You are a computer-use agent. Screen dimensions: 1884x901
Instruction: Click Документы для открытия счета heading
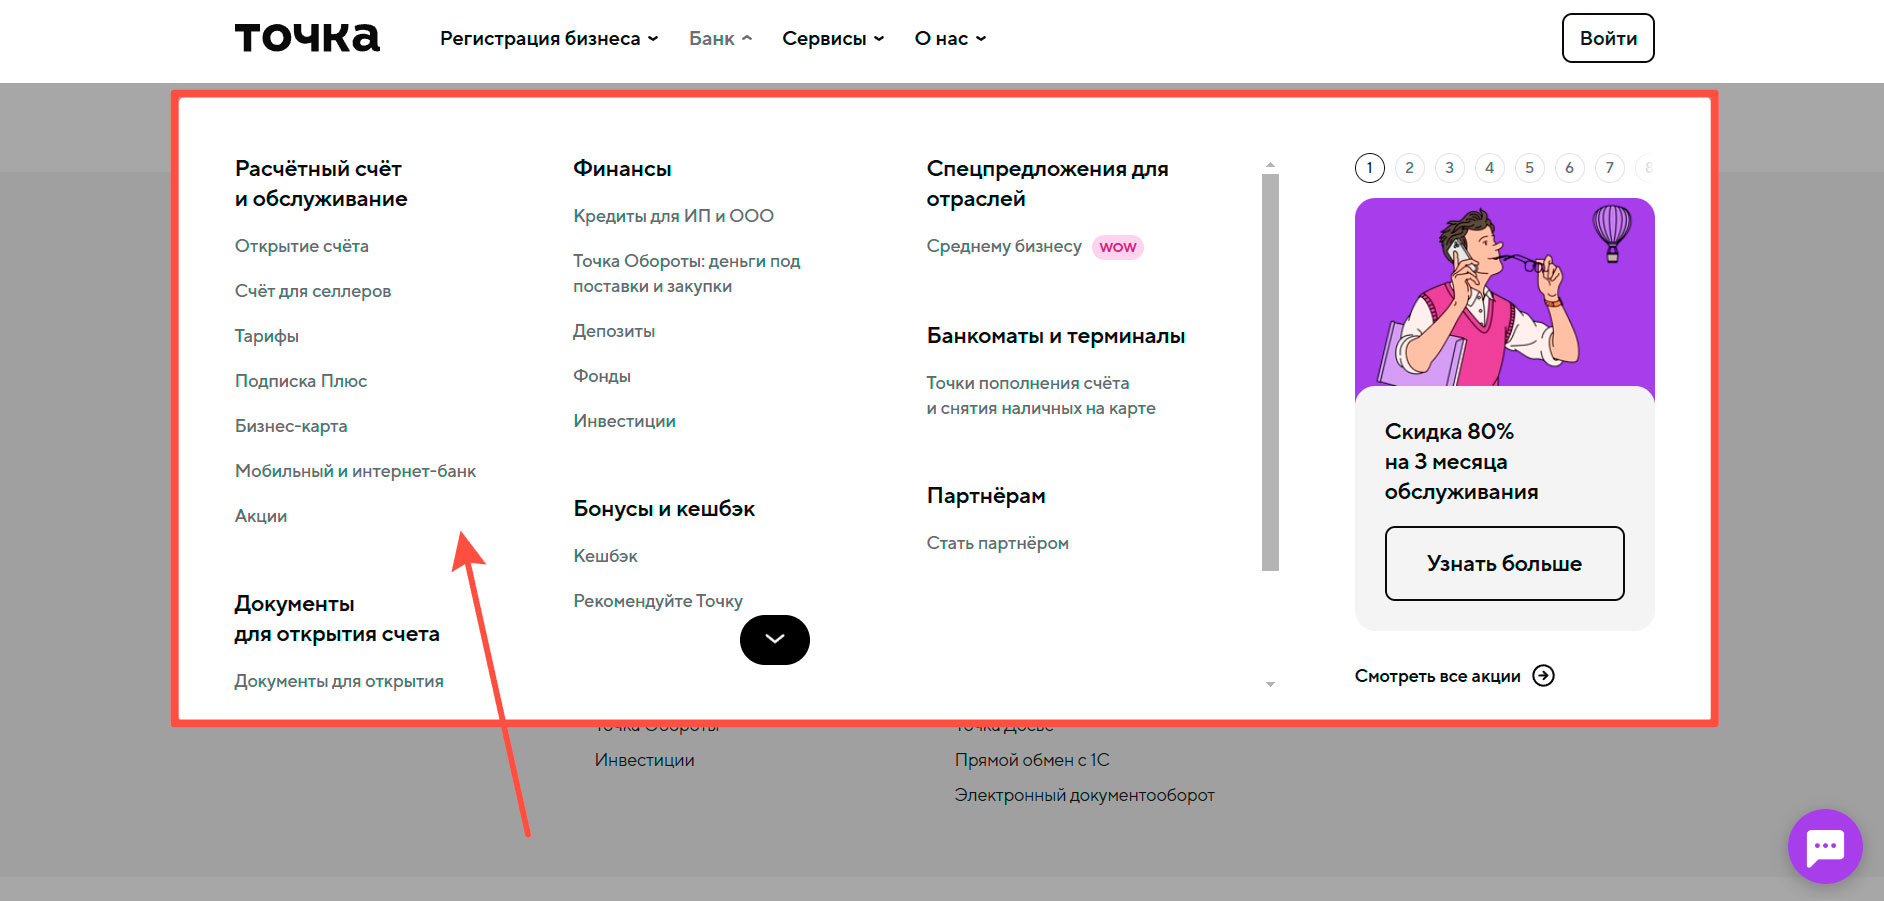point(337,619)
